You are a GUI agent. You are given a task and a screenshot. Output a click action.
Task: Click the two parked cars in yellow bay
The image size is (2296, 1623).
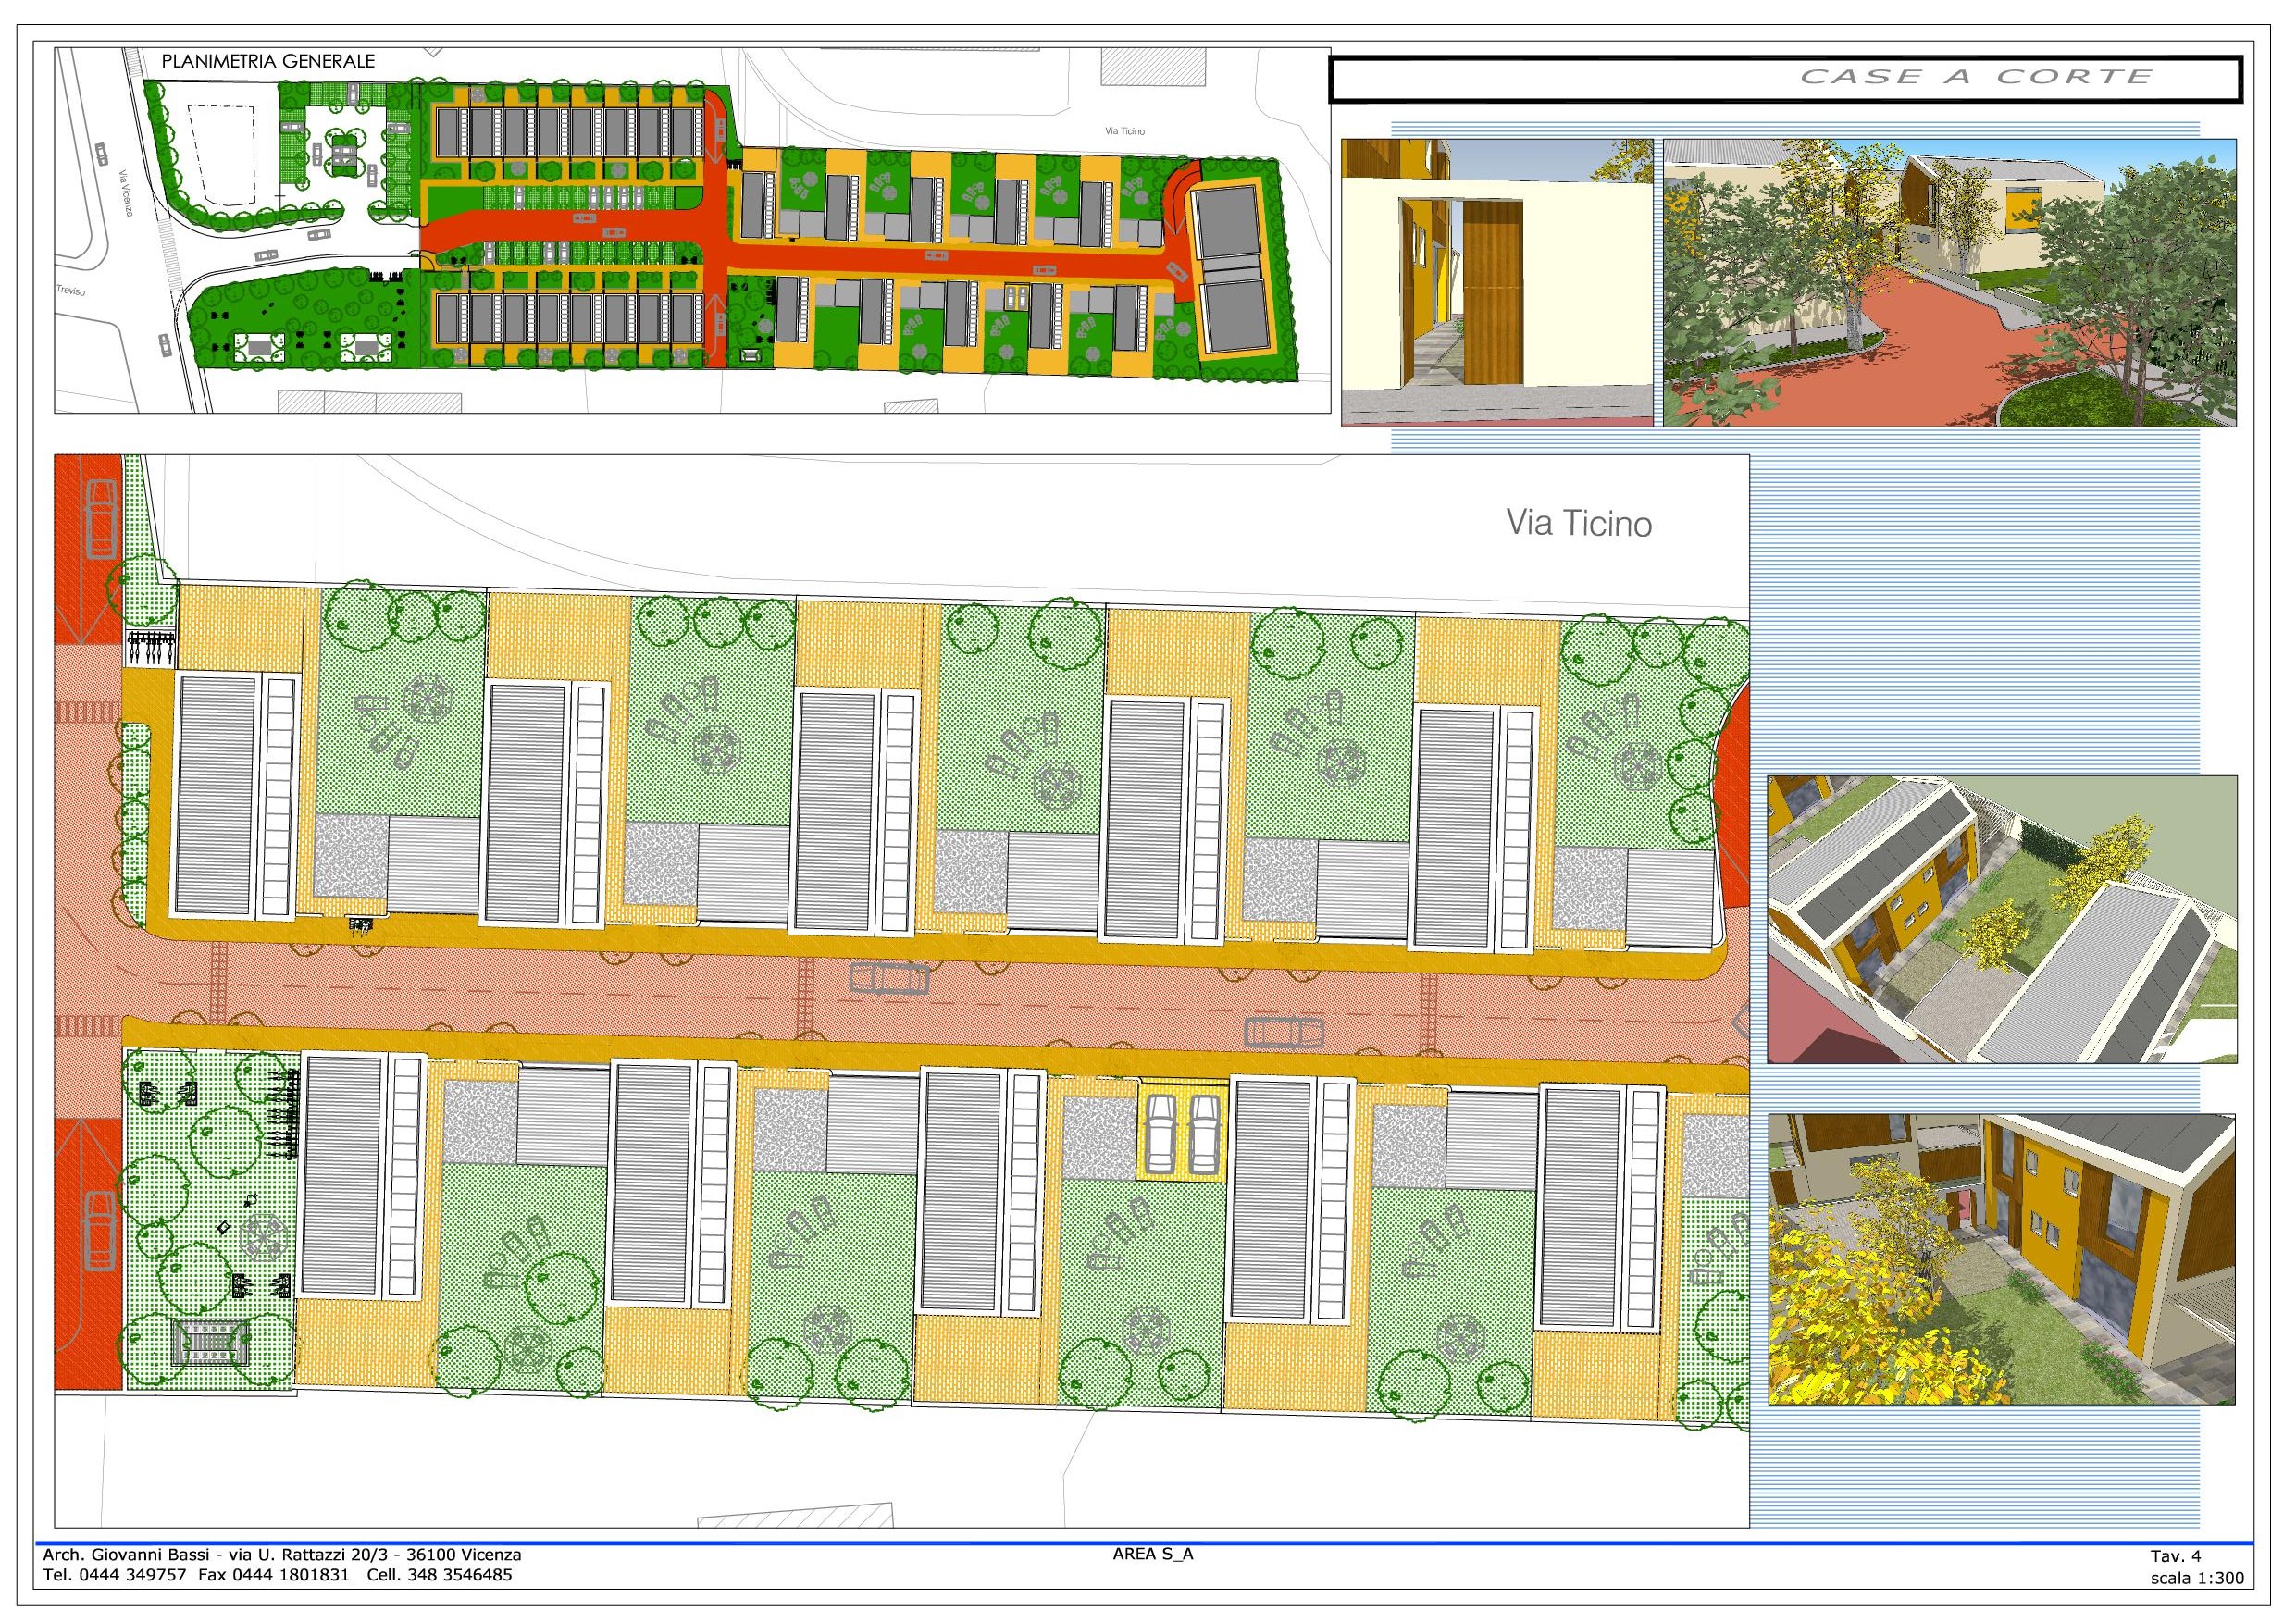1181,1133
